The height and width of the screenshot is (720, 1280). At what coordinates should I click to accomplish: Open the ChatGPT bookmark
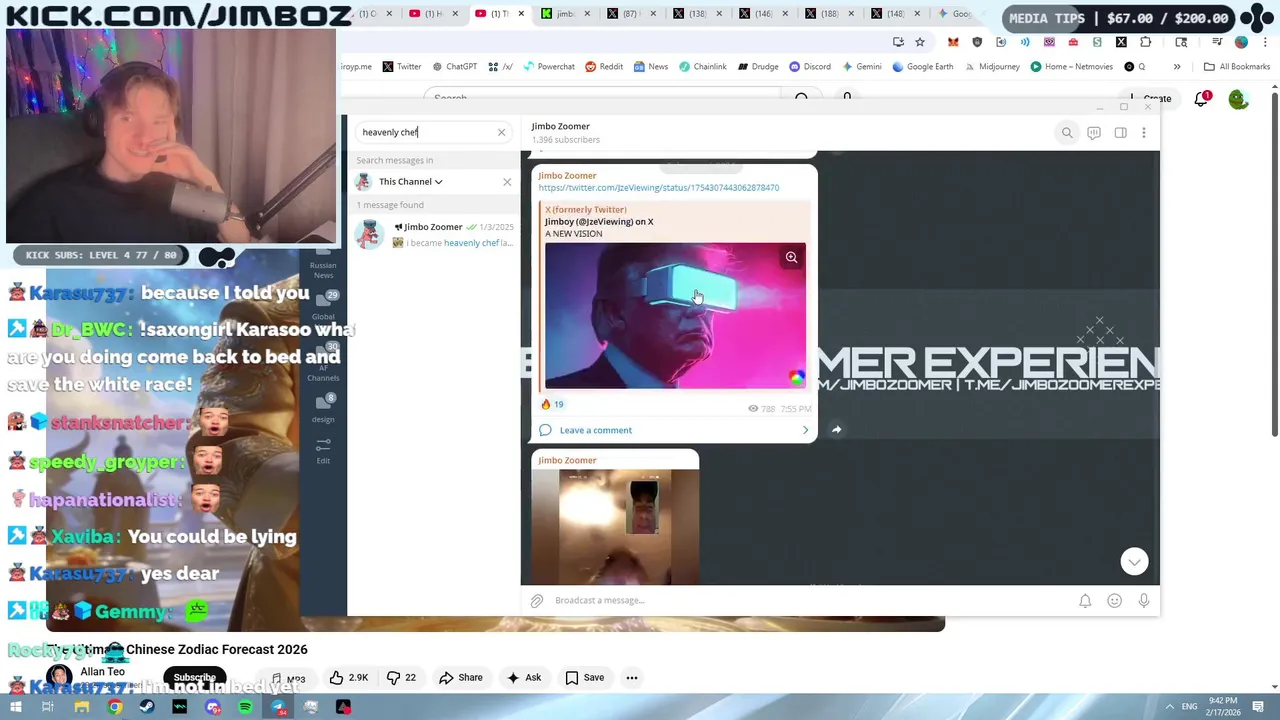454,67
